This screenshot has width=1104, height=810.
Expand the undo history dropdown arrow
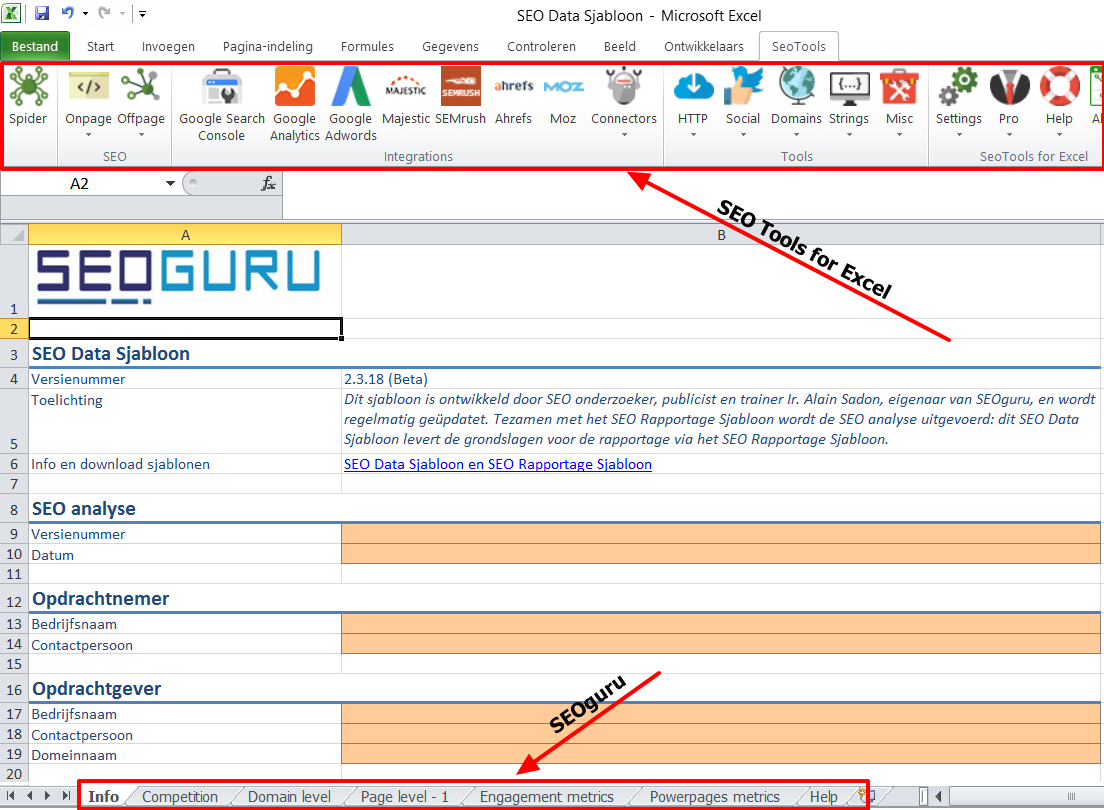tap(85, 13)
